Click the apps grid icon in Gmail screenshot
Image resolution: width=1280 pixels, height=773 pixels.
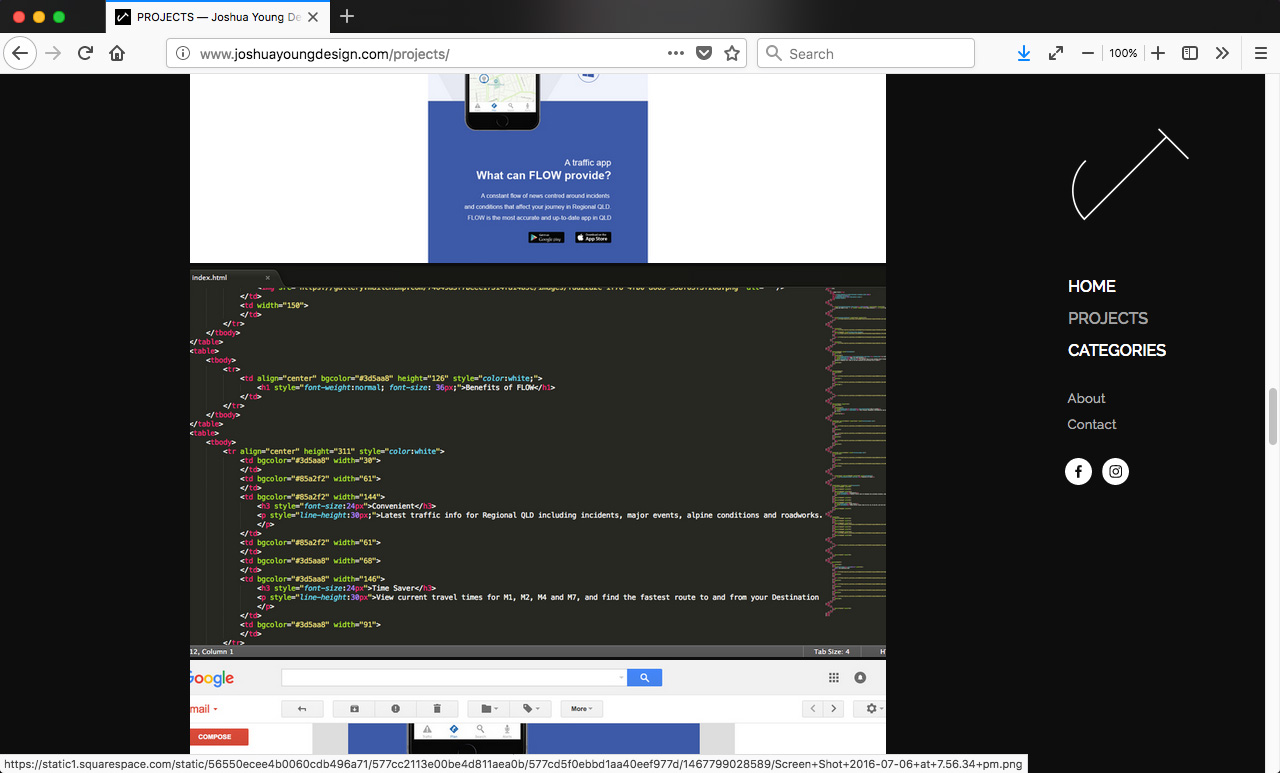click(x=834, y=678)
